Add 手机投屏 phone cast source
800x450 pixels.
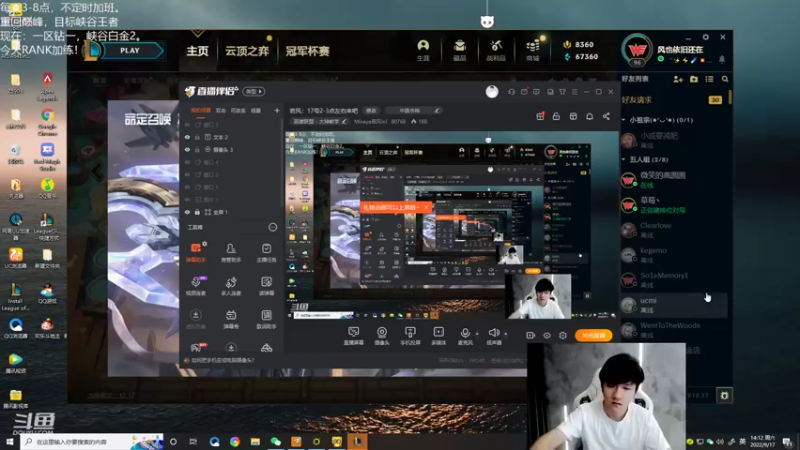pyautogui.click(x=410, y=336)
